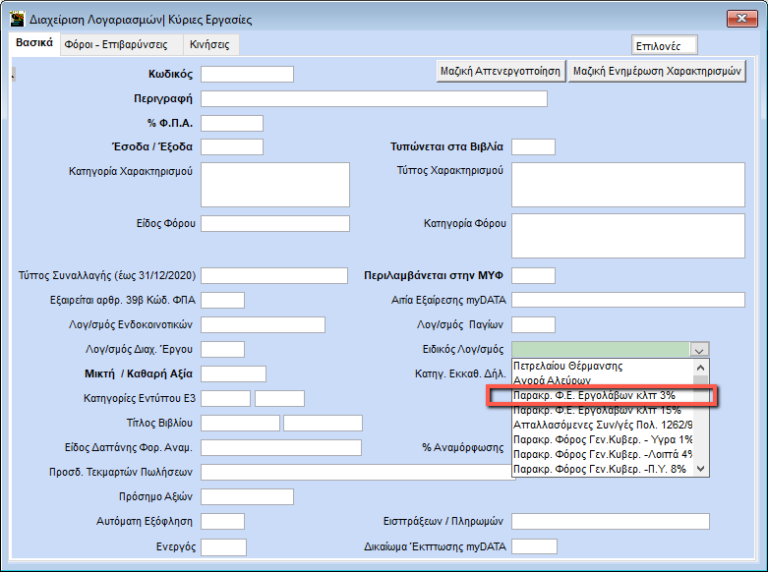Screen dimensions: 768x572
Task: Switch to the Φόροι - Επιβαρύνσεις tab
Action: [x=121, y=45]
